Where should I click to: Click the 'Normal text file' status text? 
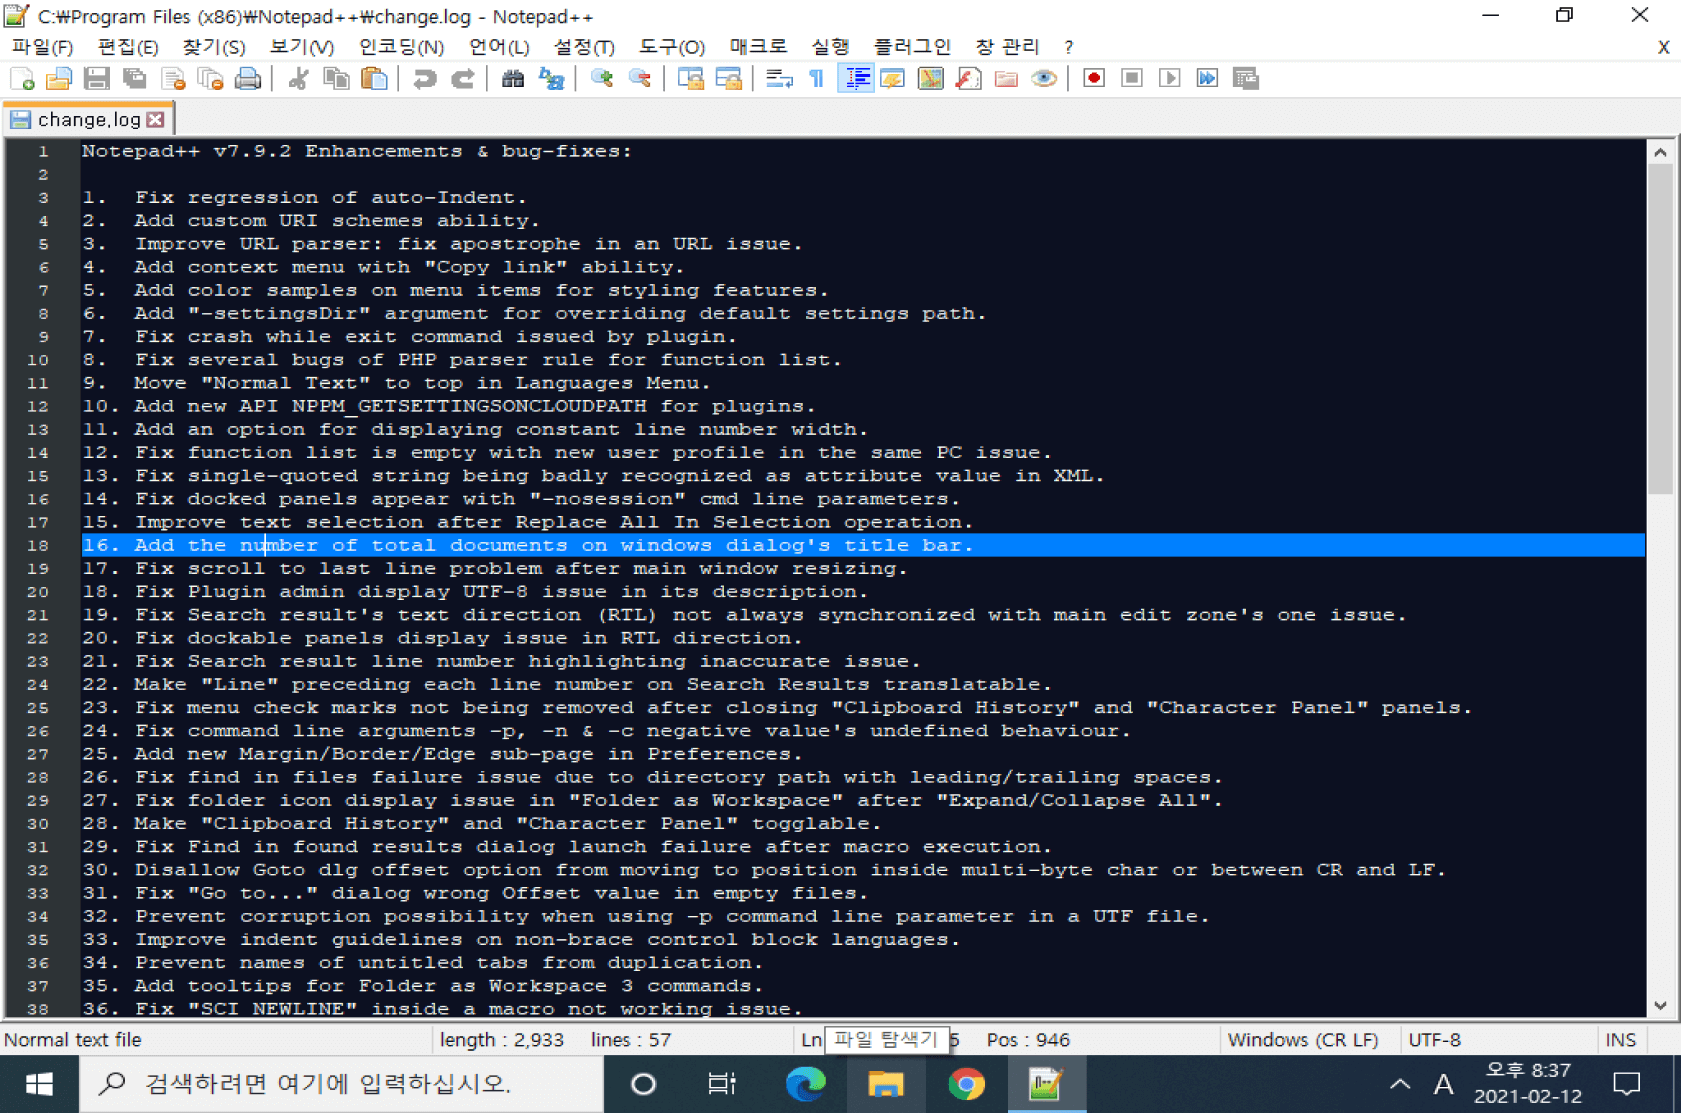[x=73, y=1040]
